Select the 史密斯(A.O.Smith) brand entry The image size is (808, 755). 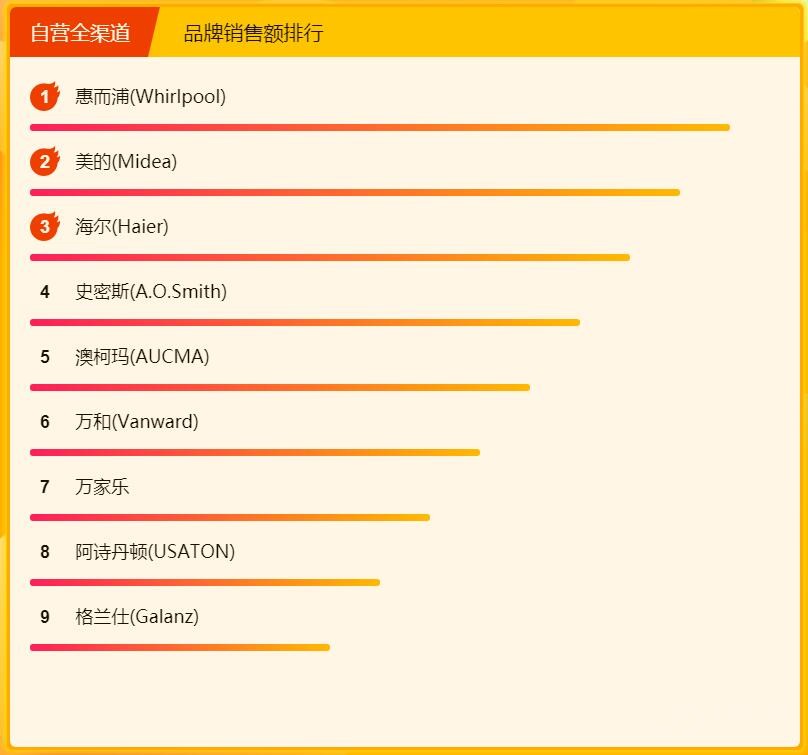[x=151, y=292]
